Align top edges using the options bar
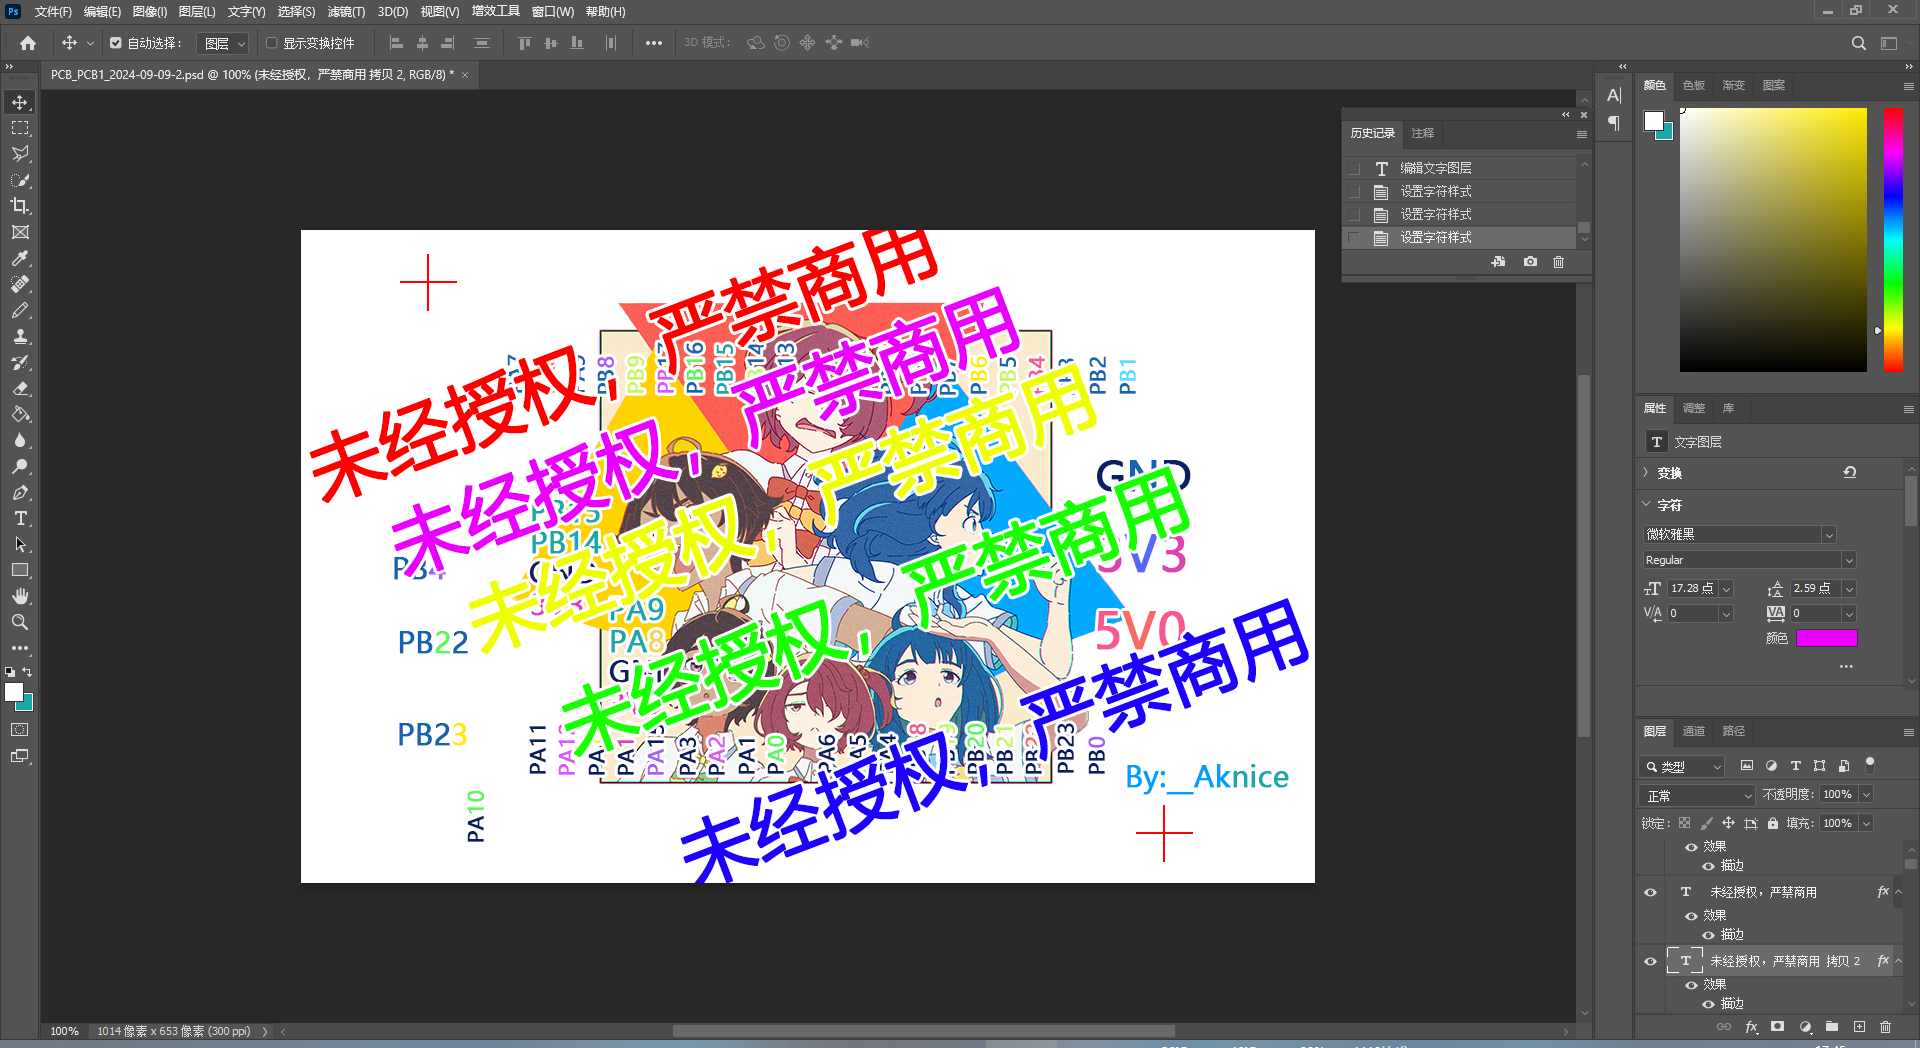The height and width of the screenshot is (1048, 1920). 524,43
